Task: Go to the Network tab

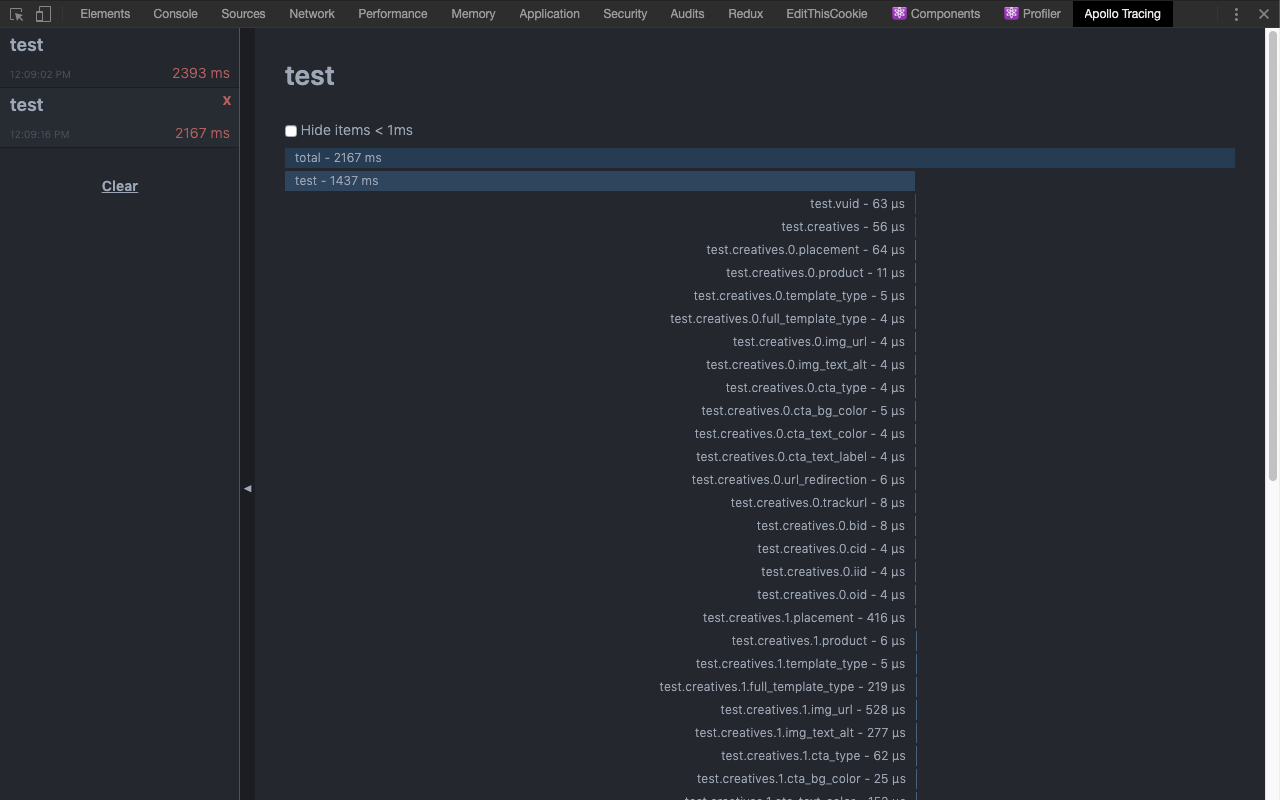Action: pos(312,14)
